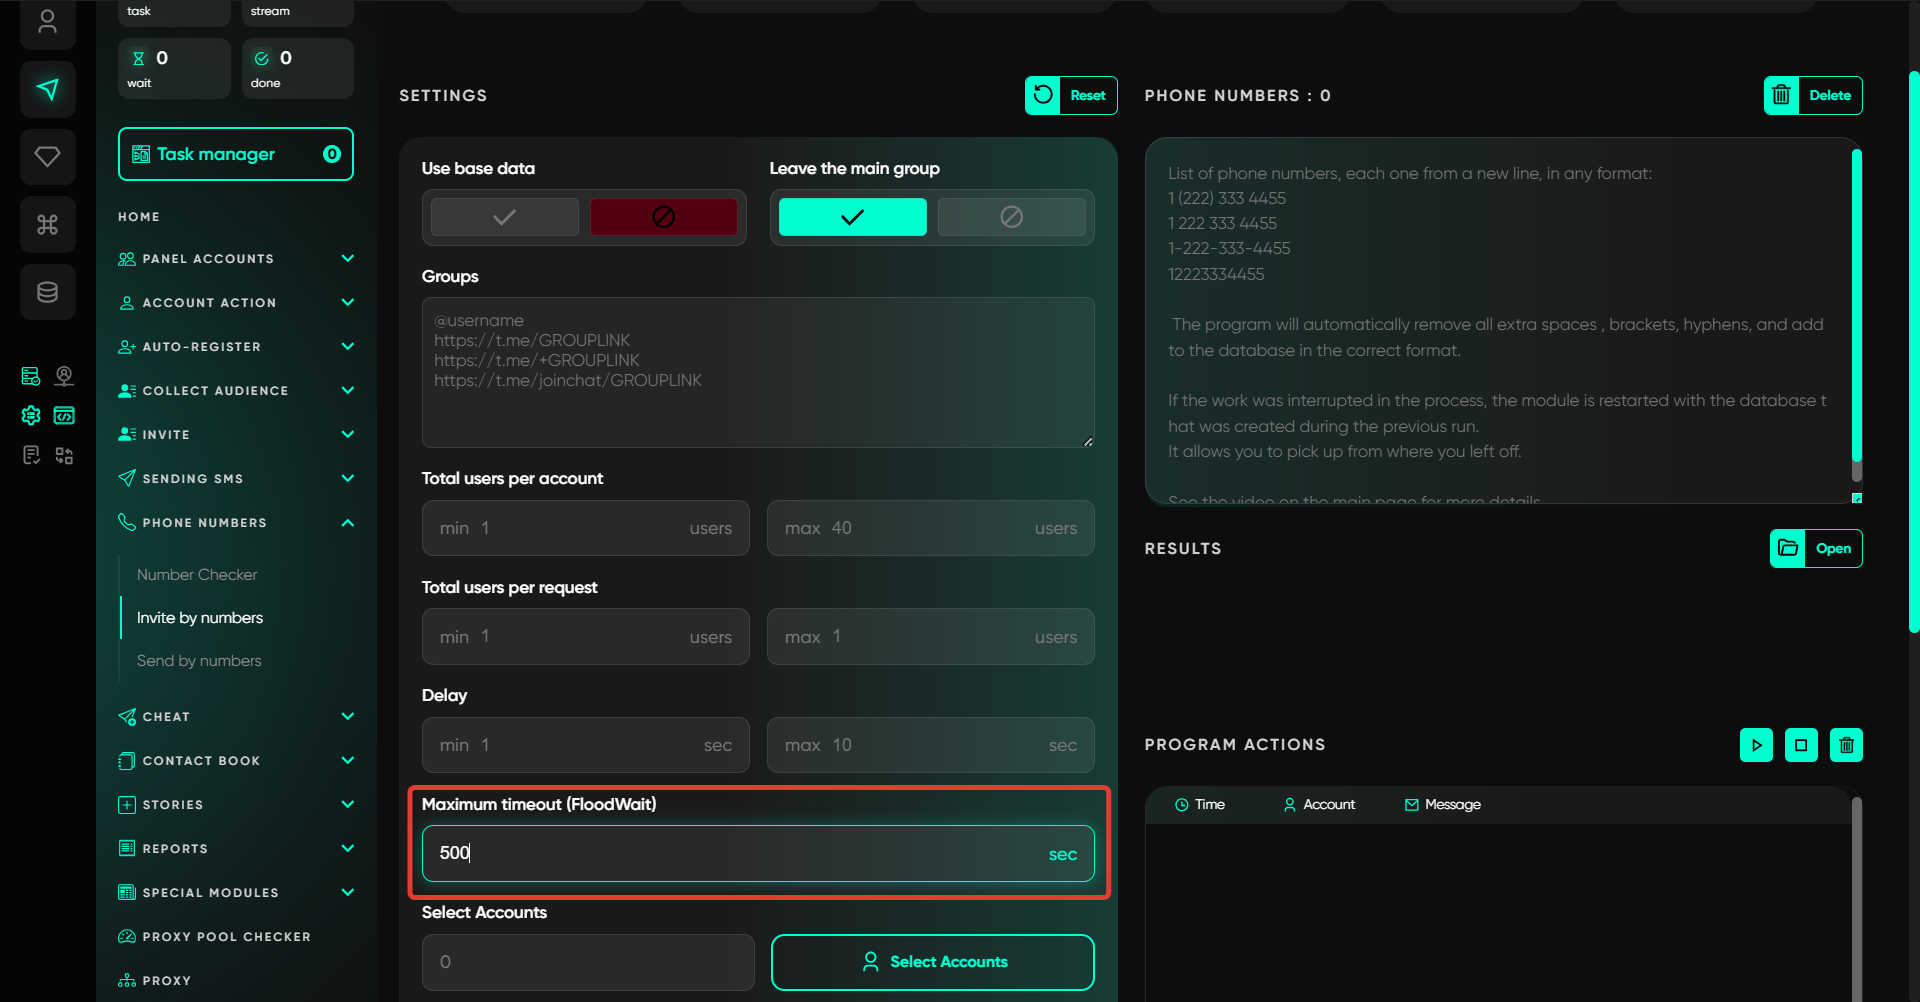Disable Use base data with red option

pyautogui.click(x=663, y=217)
